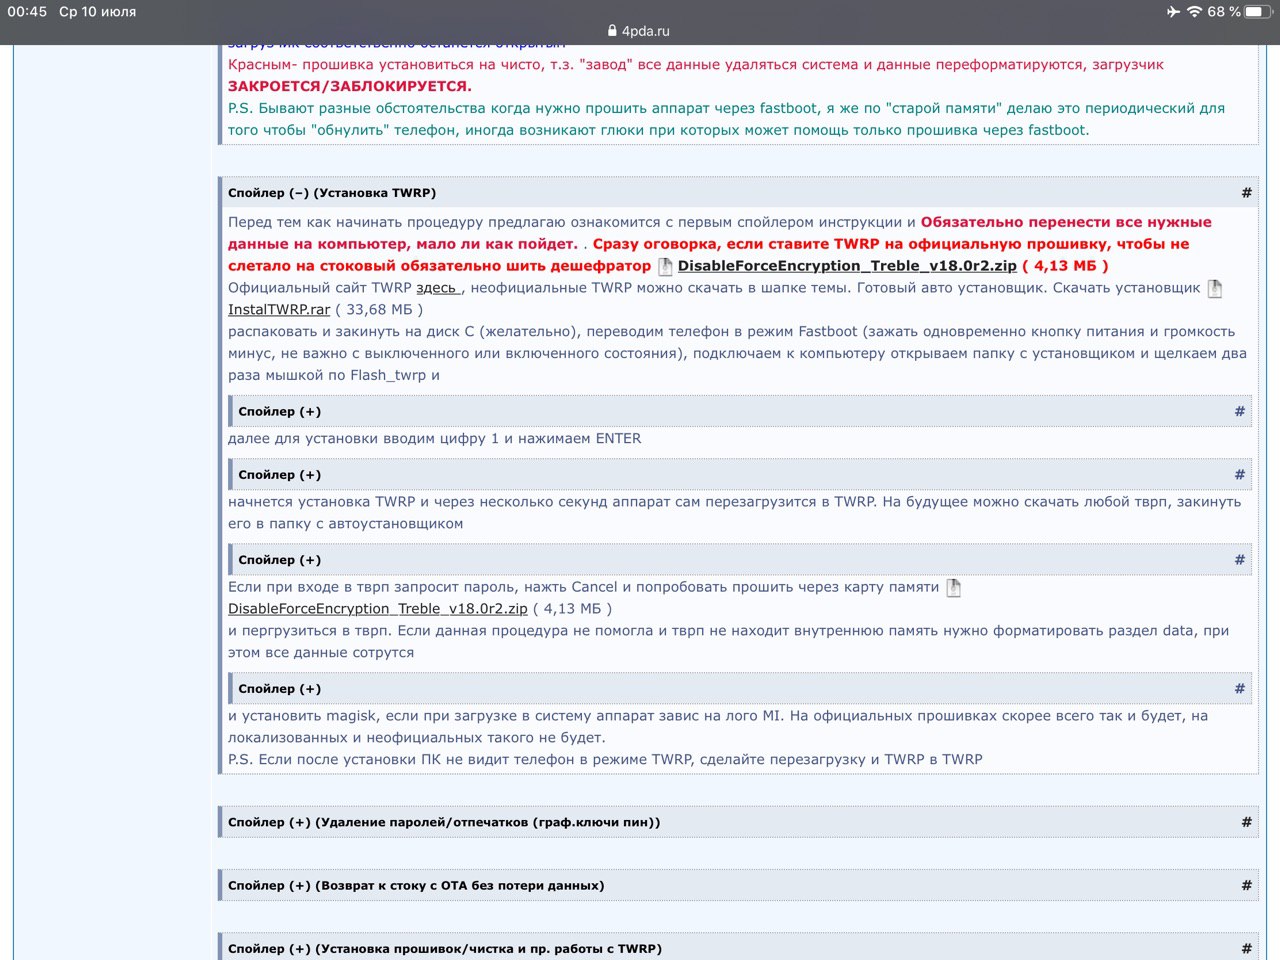Viewport: 1280px width, 960px height.
Task: Click file icon after карту памяти text
Action: (x=954, y=587)
